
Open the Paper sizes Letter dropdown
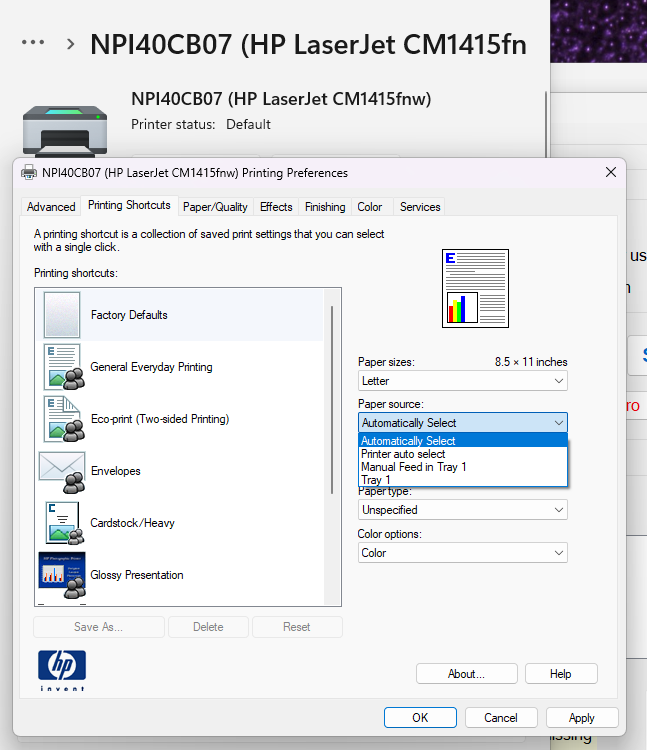(462, 381)
